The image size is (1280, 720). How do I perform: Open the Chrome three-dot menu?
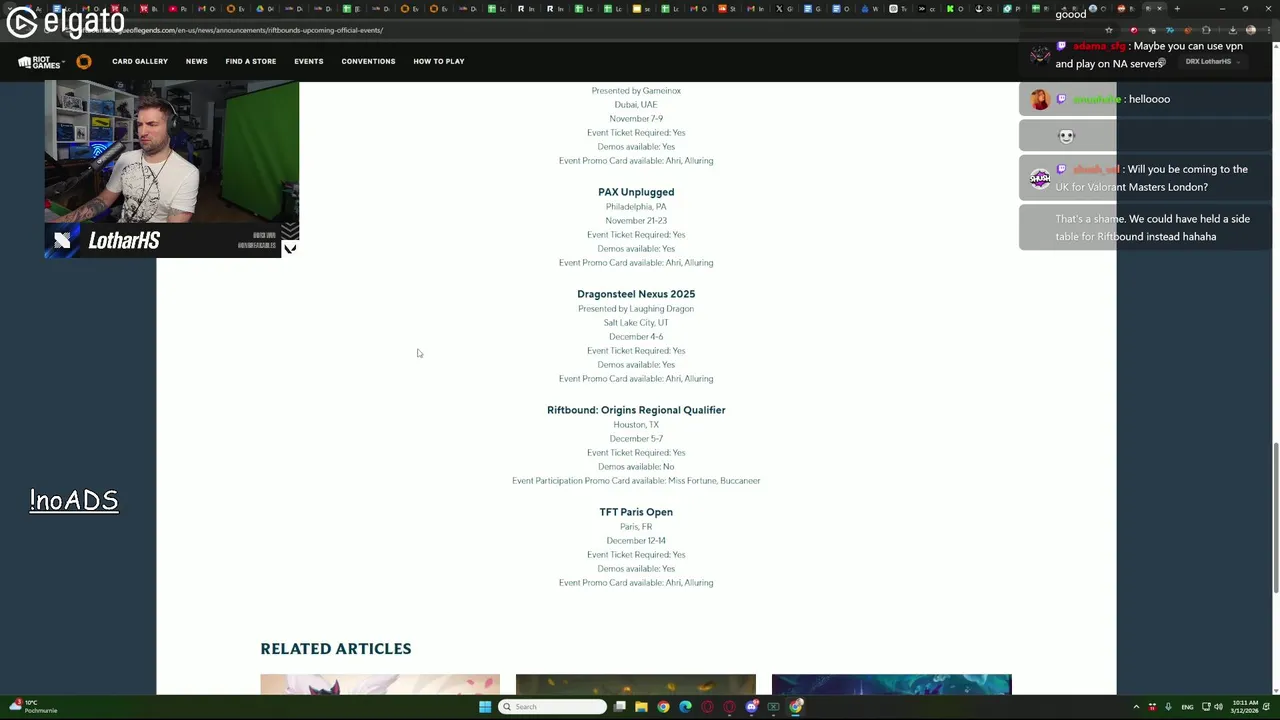pos(1269,30)
